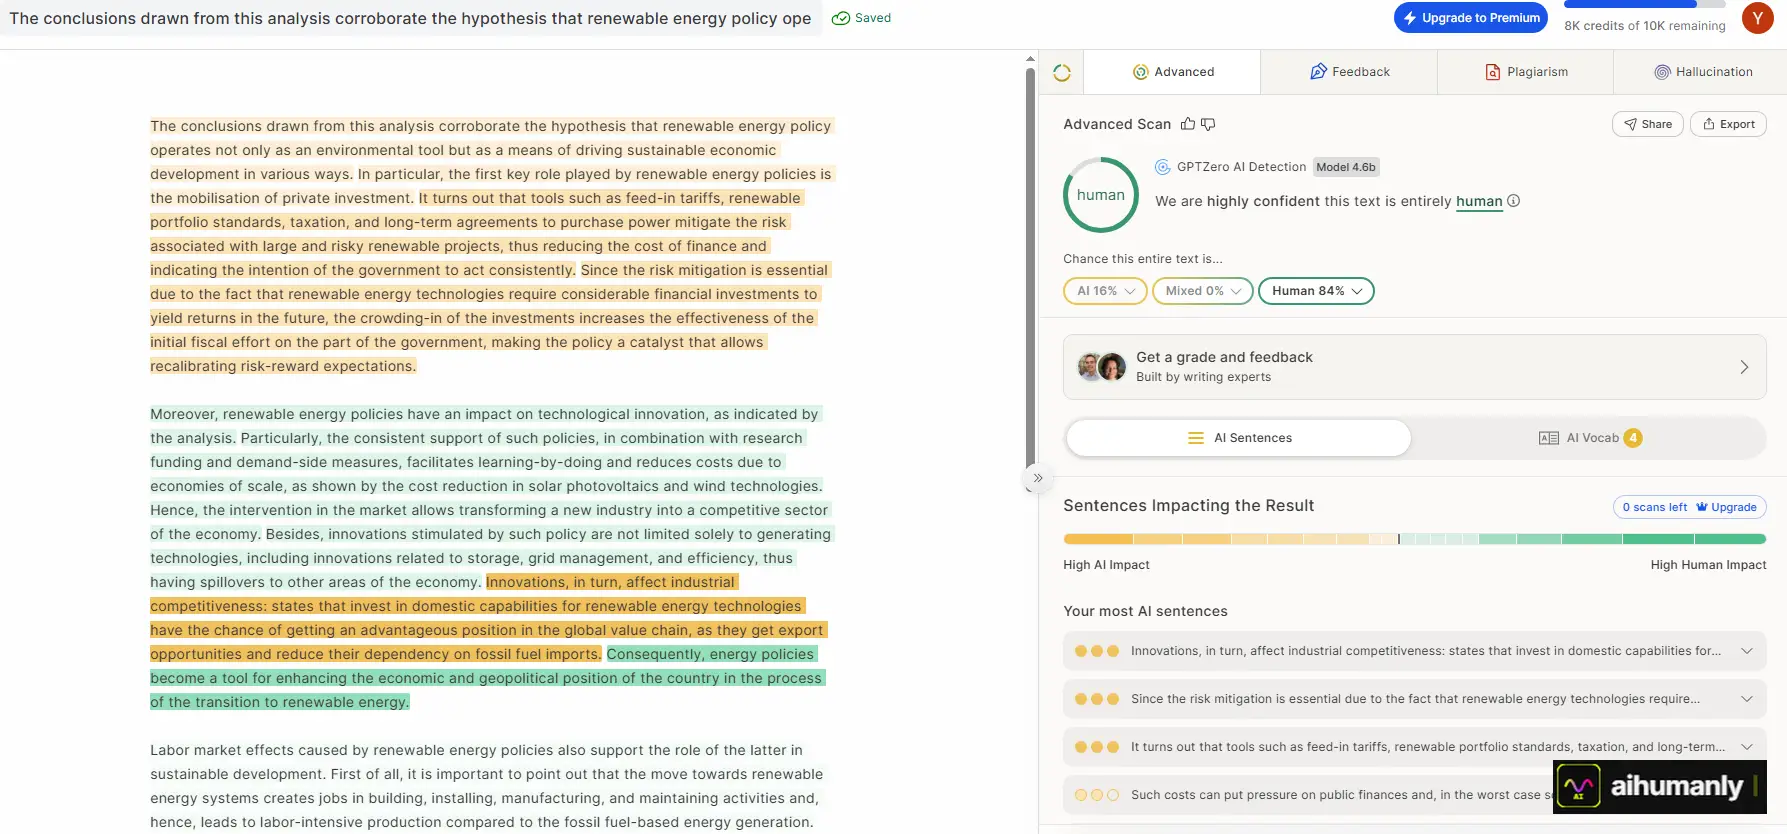Collapse panel using the double-arrow handle
Screen dimensions: 1787x834
click(1038, 478)
